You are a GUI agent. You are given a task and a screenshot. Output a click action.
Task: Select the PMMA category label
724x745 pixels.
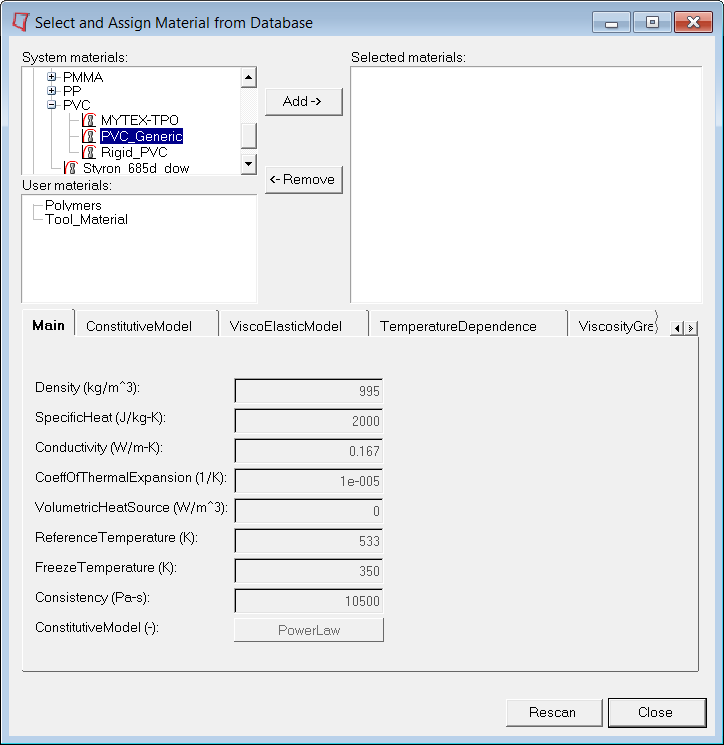[83, 77]
